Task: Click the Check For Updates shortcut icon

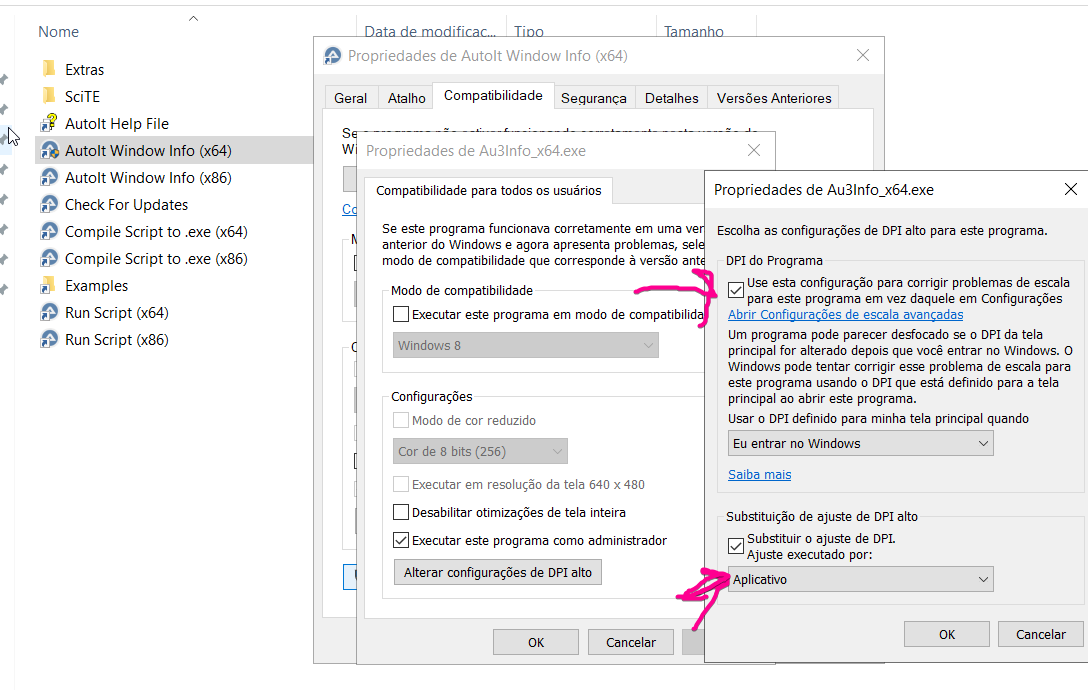Action: click(x=49, y=204)
